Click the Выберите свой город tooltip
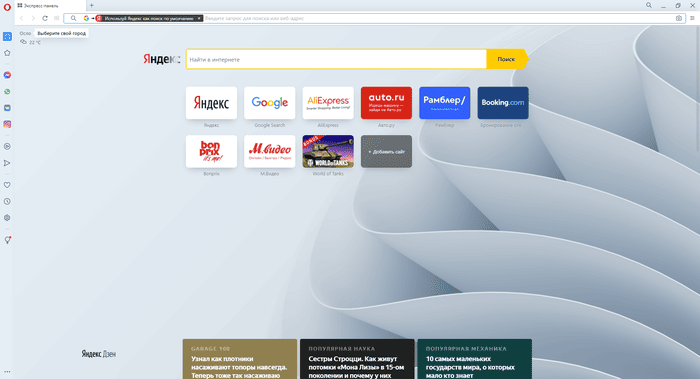Image resolution: width=700 pixels, height=379 pixels. (61, 33)
